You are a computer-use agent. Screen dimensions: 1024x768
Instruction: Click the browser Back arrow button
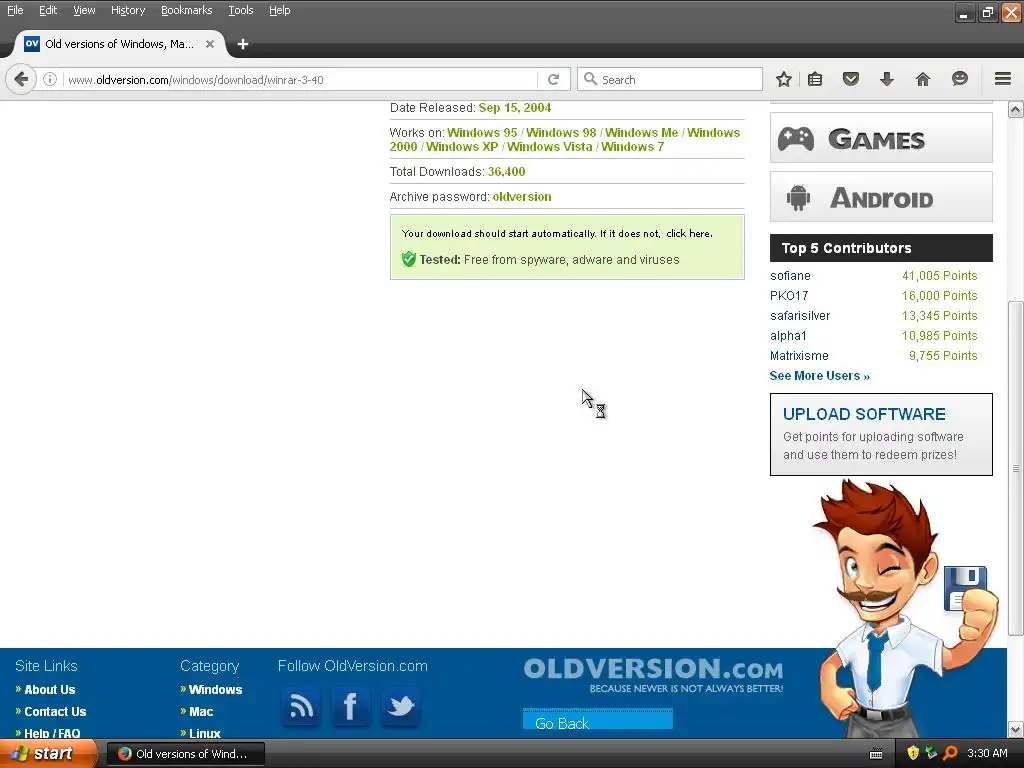21,80
